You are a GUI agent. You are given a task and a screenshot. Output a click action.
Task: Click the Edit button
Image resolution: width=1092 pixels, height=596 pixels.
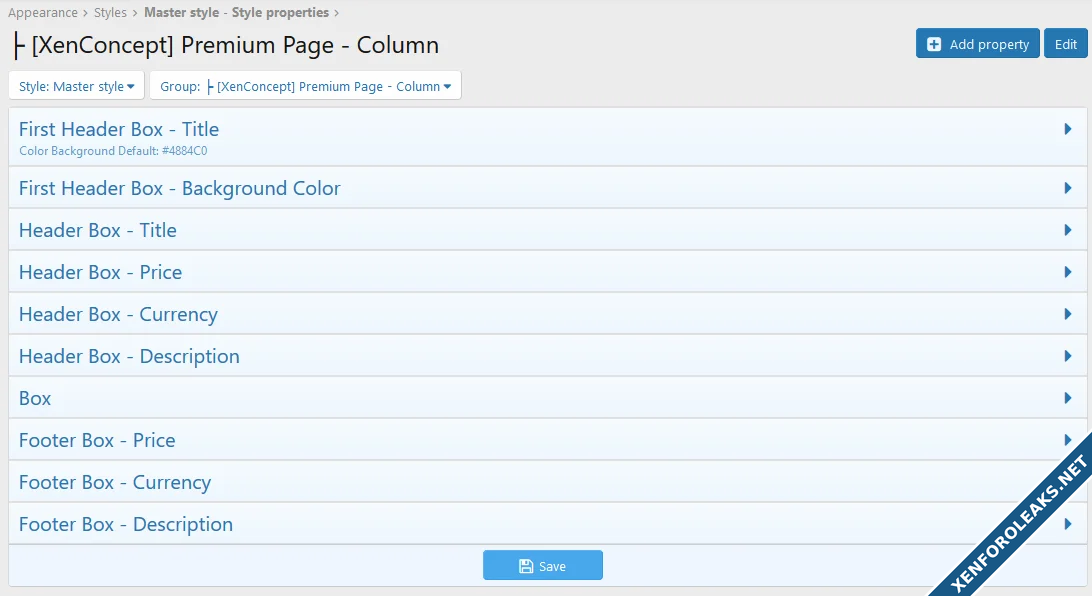coord(1065,44)
